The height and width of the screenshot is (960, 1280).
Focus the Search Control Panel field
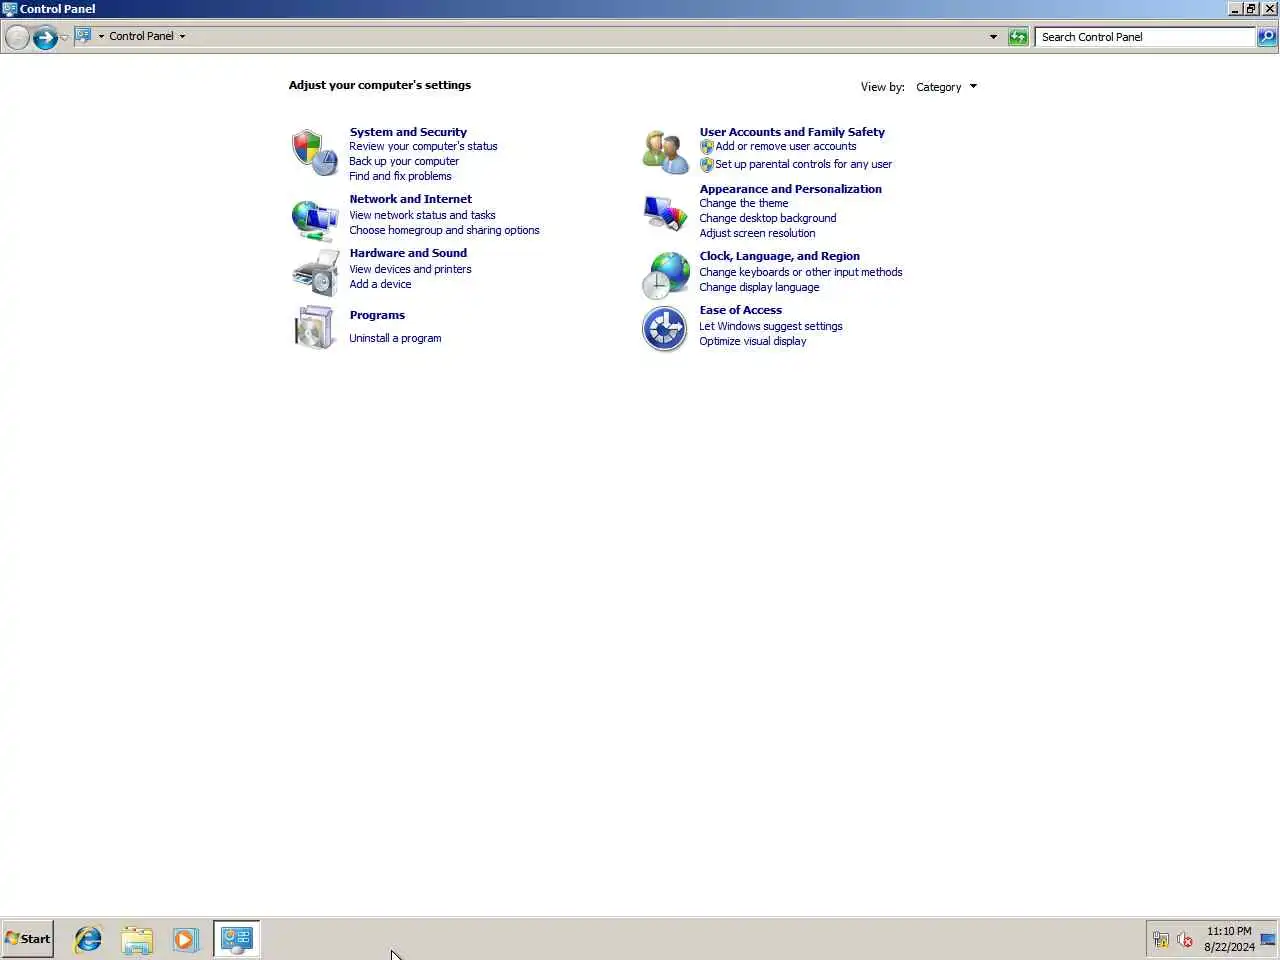click(1145, 37)
